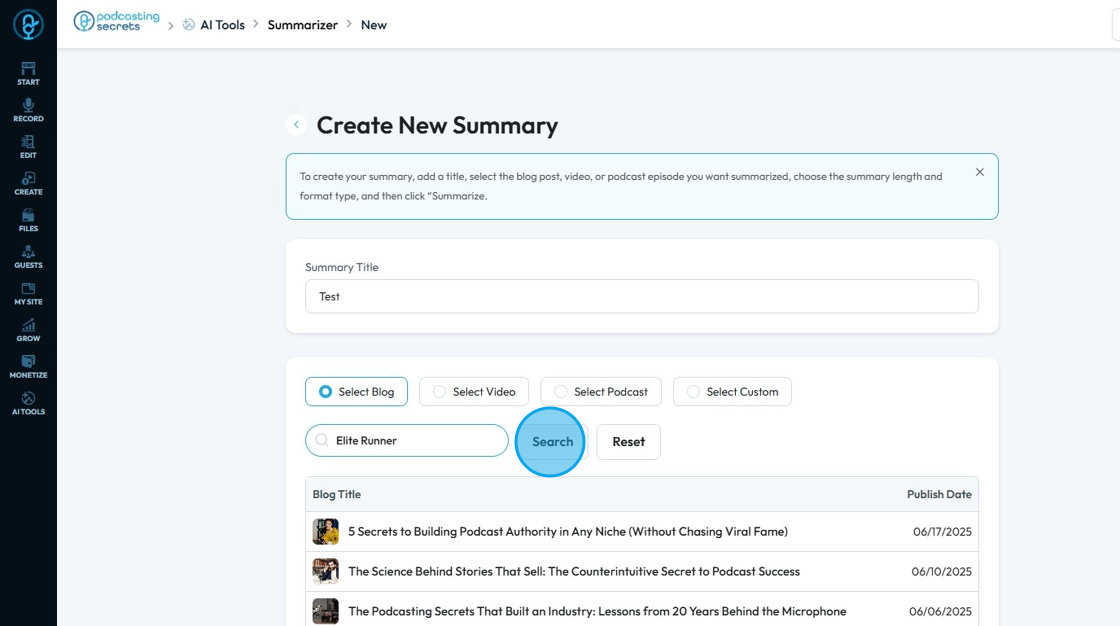
Task: Click the Summary Title input field
Action: click(641, 296)
